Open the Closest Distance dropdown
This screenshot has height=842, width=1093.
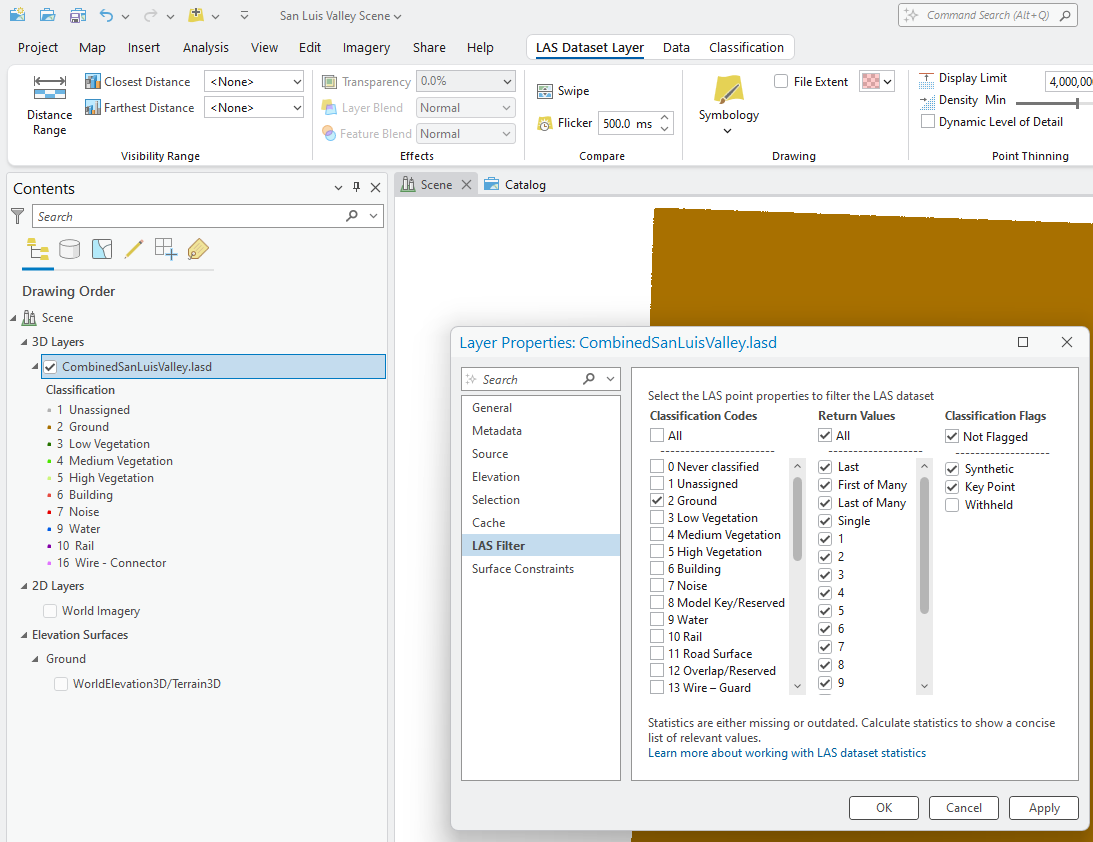pyautogui.click(x=253, y=82)
